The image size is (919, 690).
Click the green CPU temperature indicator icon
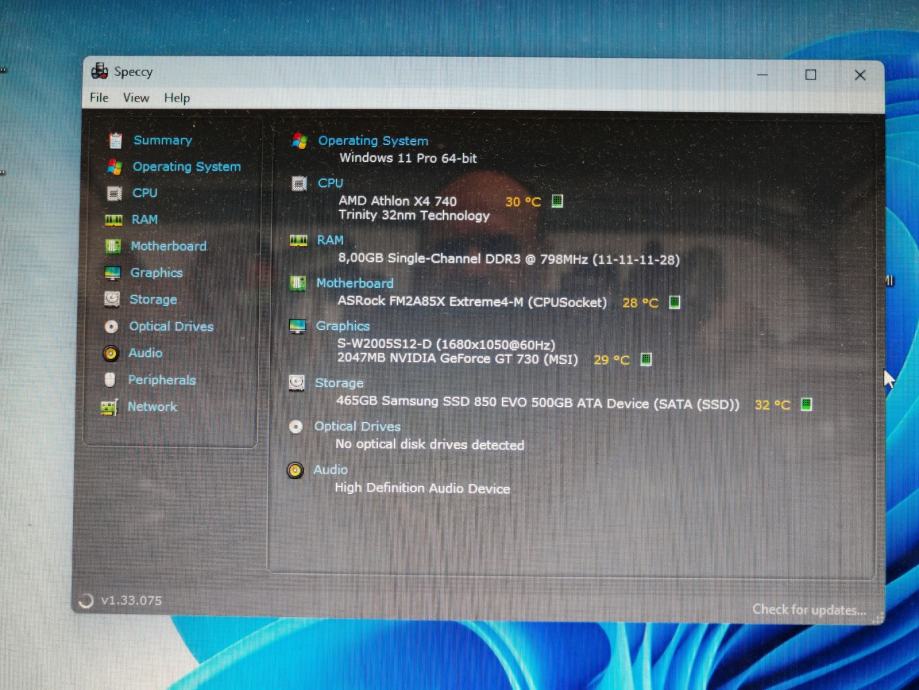click(x=557, y=201)
